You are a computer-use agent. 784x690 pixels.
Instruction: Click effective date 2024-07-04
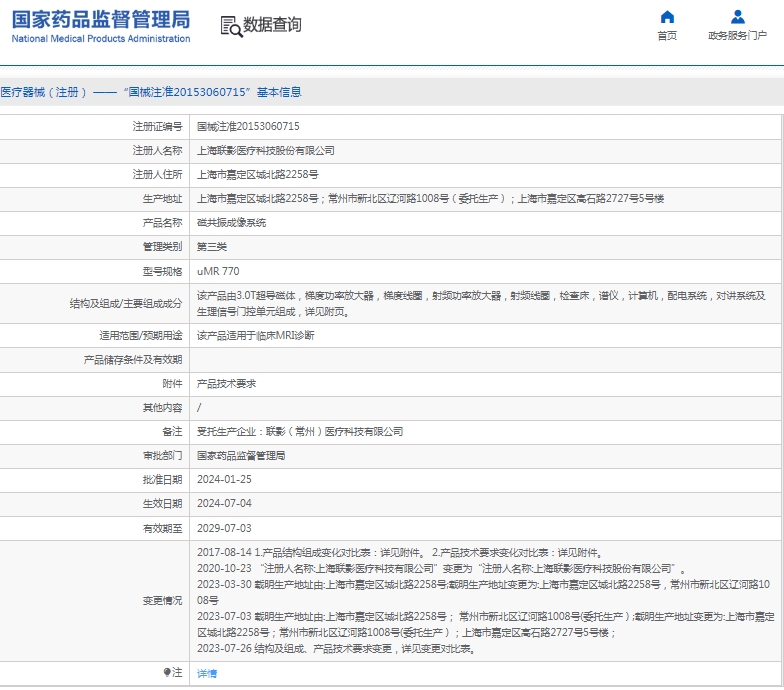click(224, 504)
